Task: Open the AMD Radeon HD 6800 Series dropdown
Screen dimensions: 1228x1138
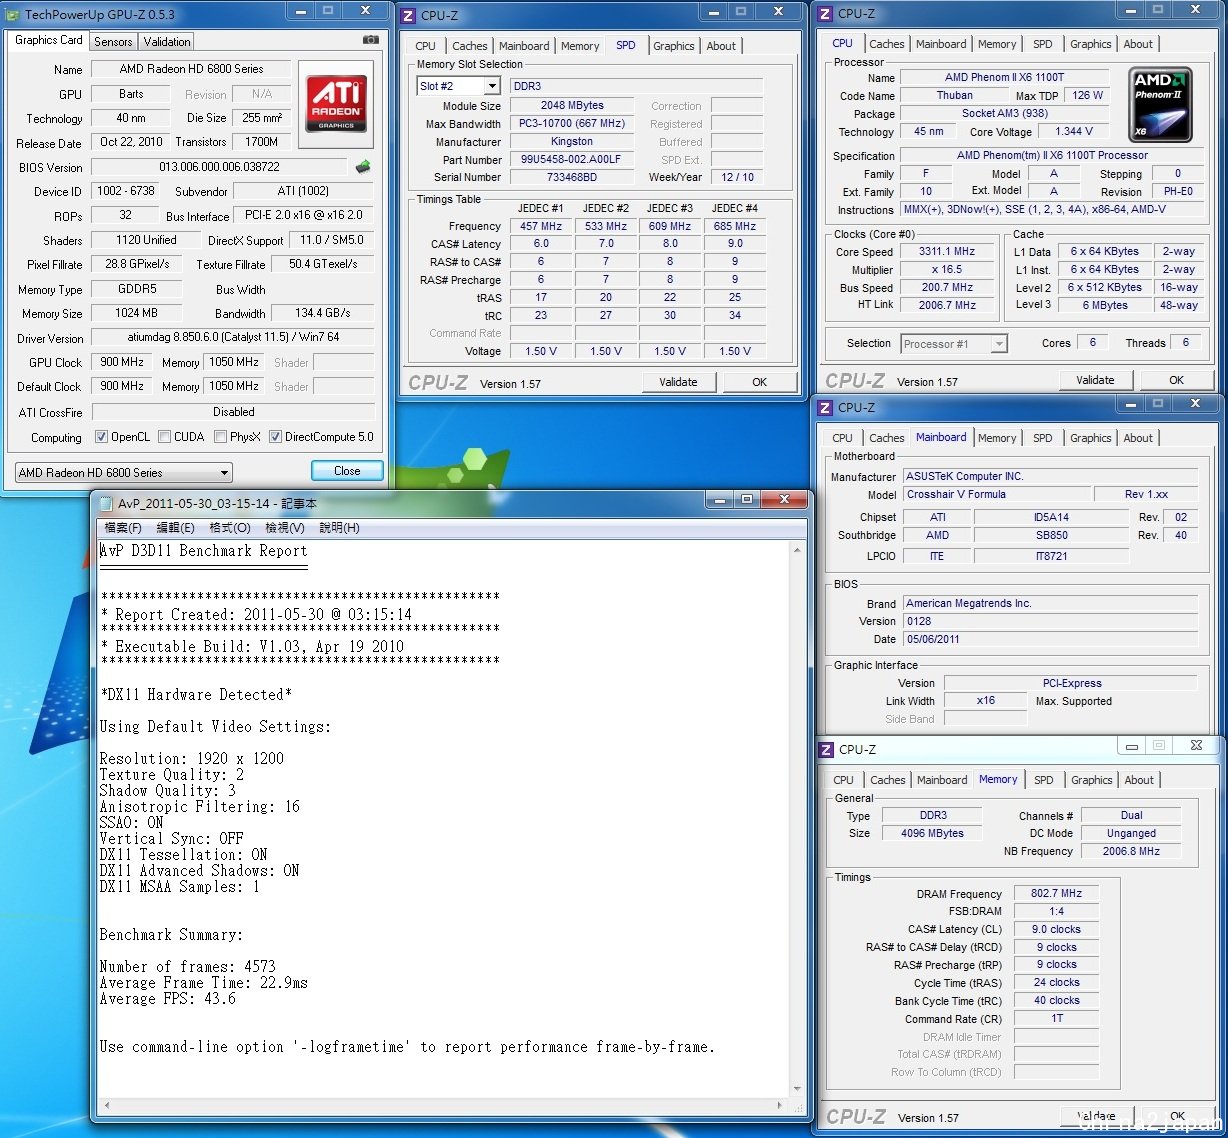Action: click(124, 473)
